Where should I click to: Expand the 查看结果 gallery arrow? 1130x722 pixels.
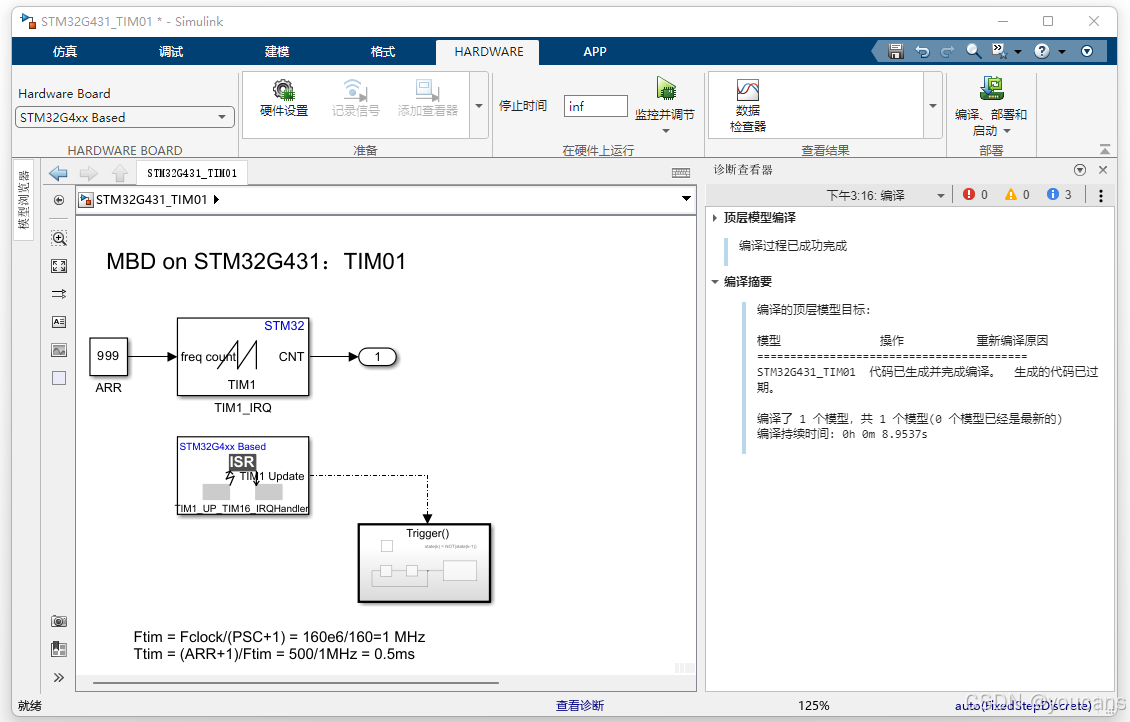933,105
